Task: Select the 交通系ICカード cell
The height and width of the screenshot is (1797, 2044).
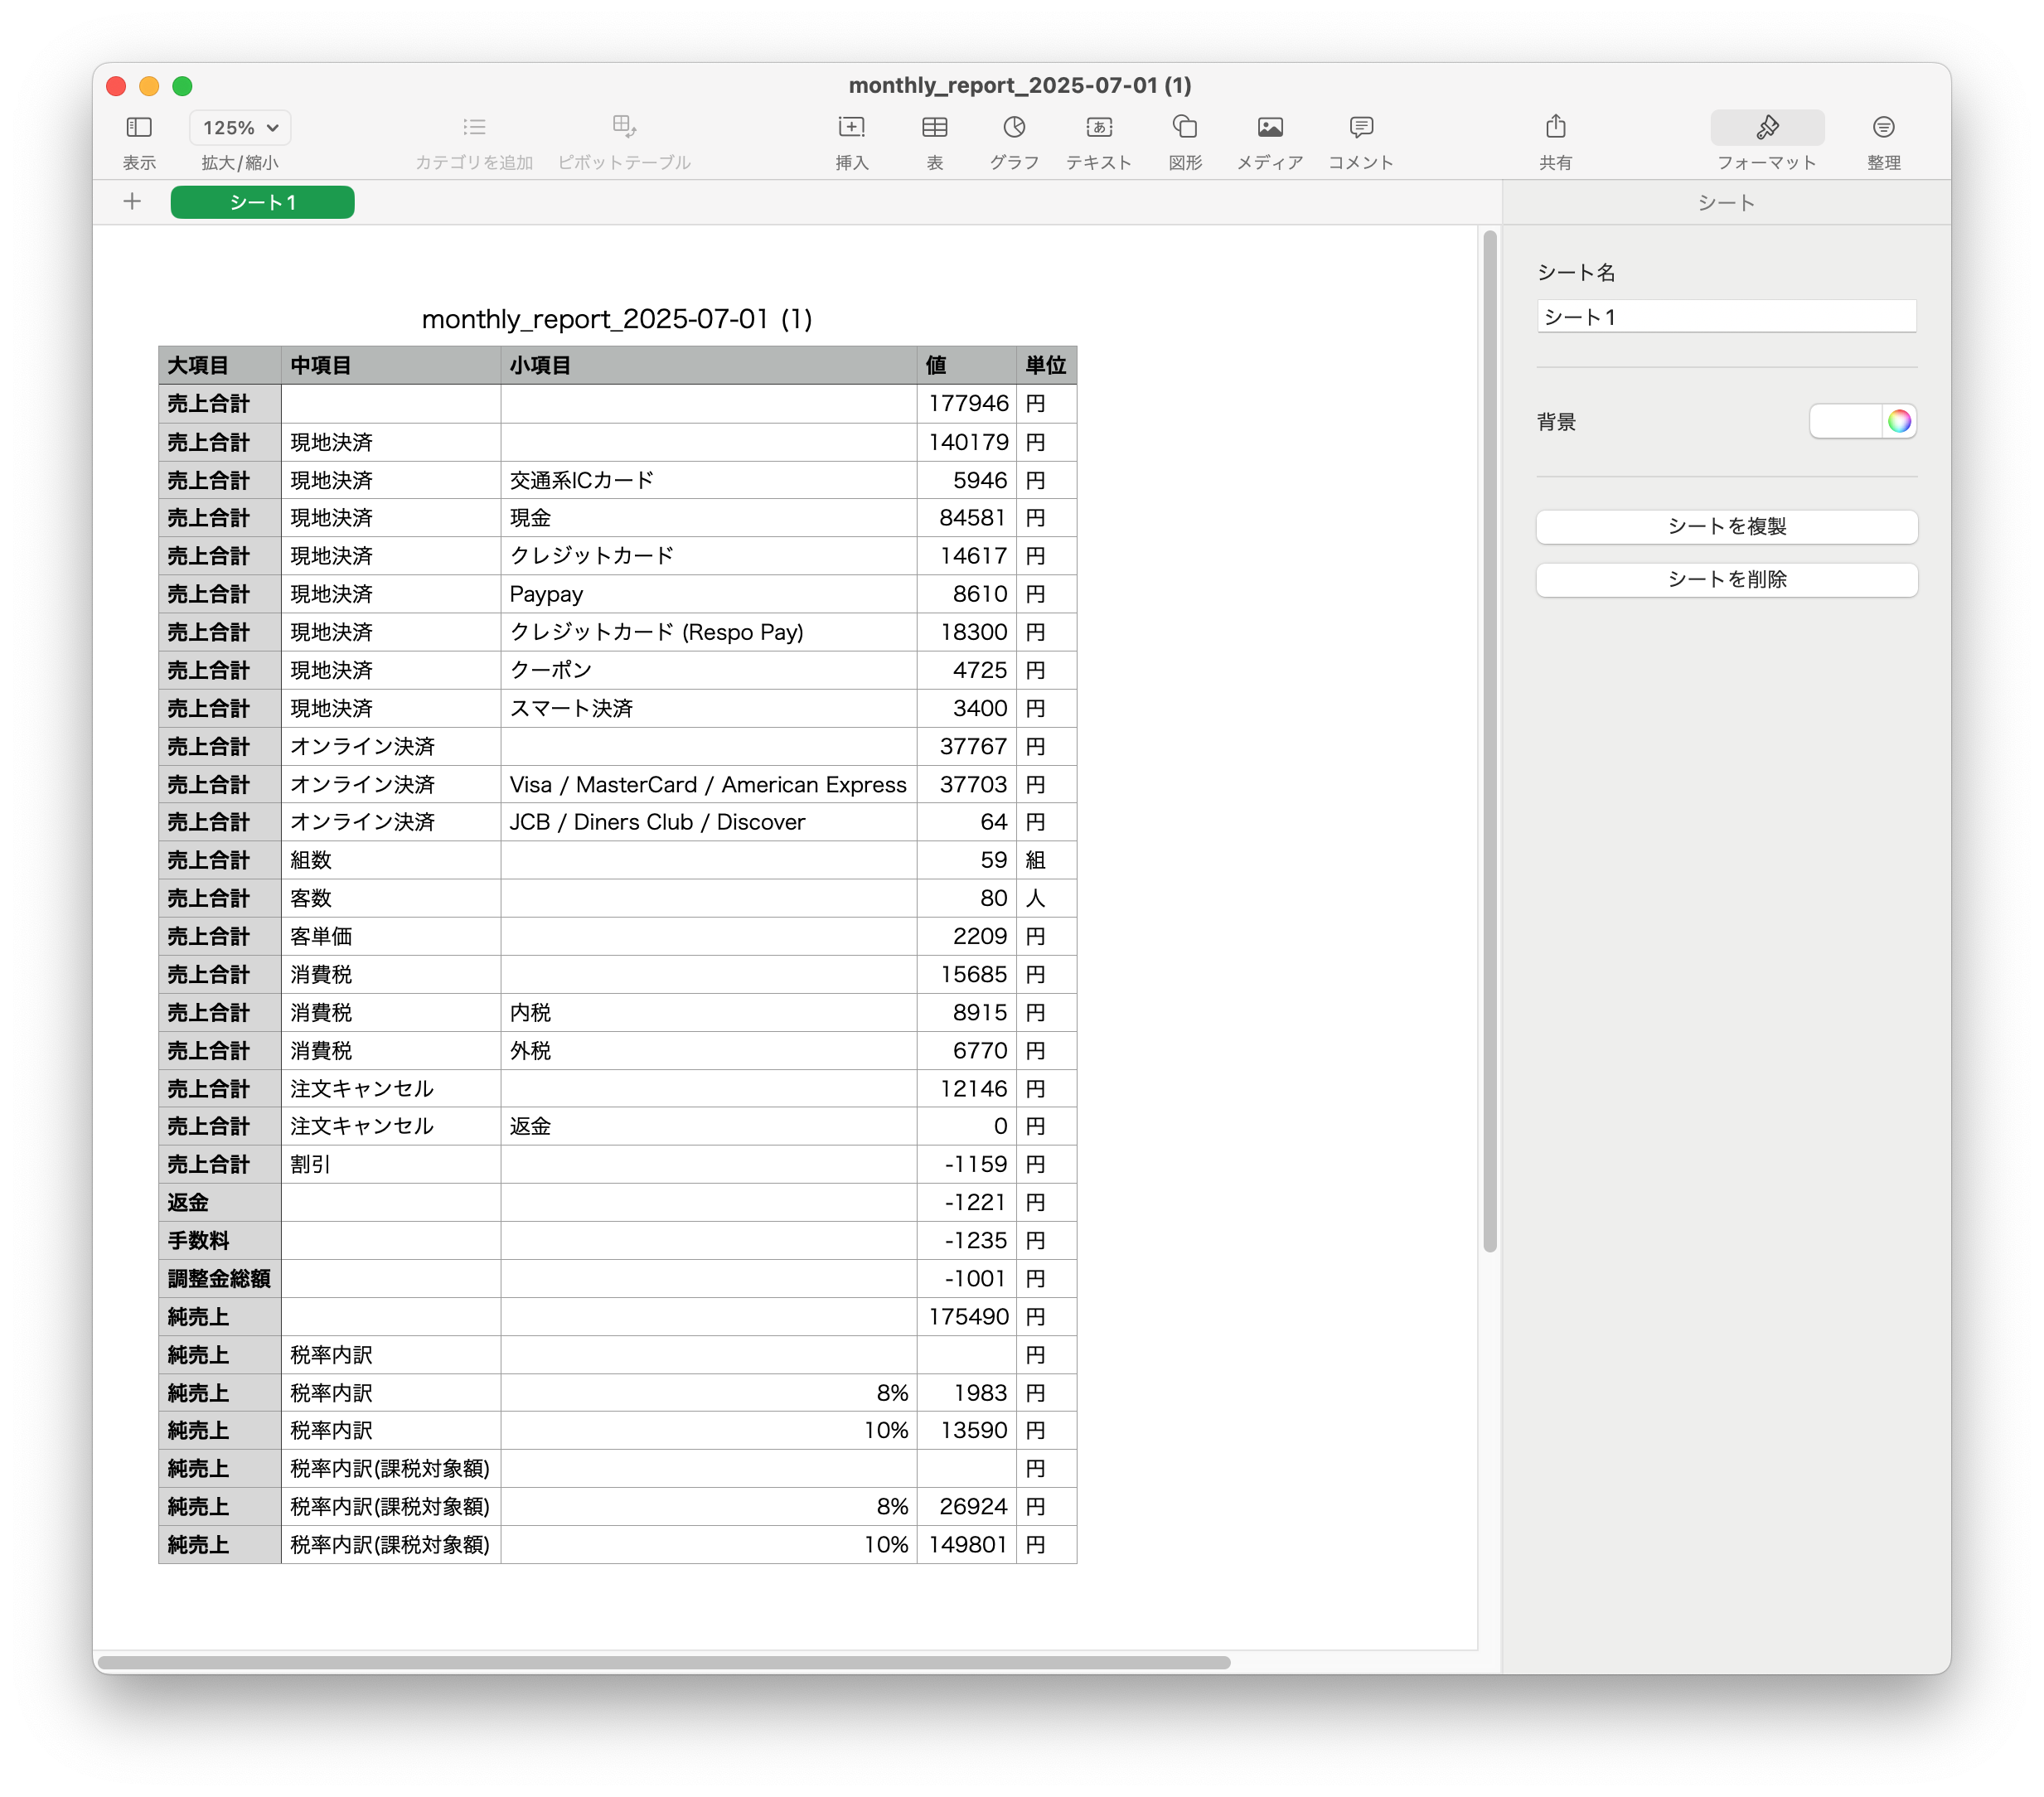Action: [709, 480]
